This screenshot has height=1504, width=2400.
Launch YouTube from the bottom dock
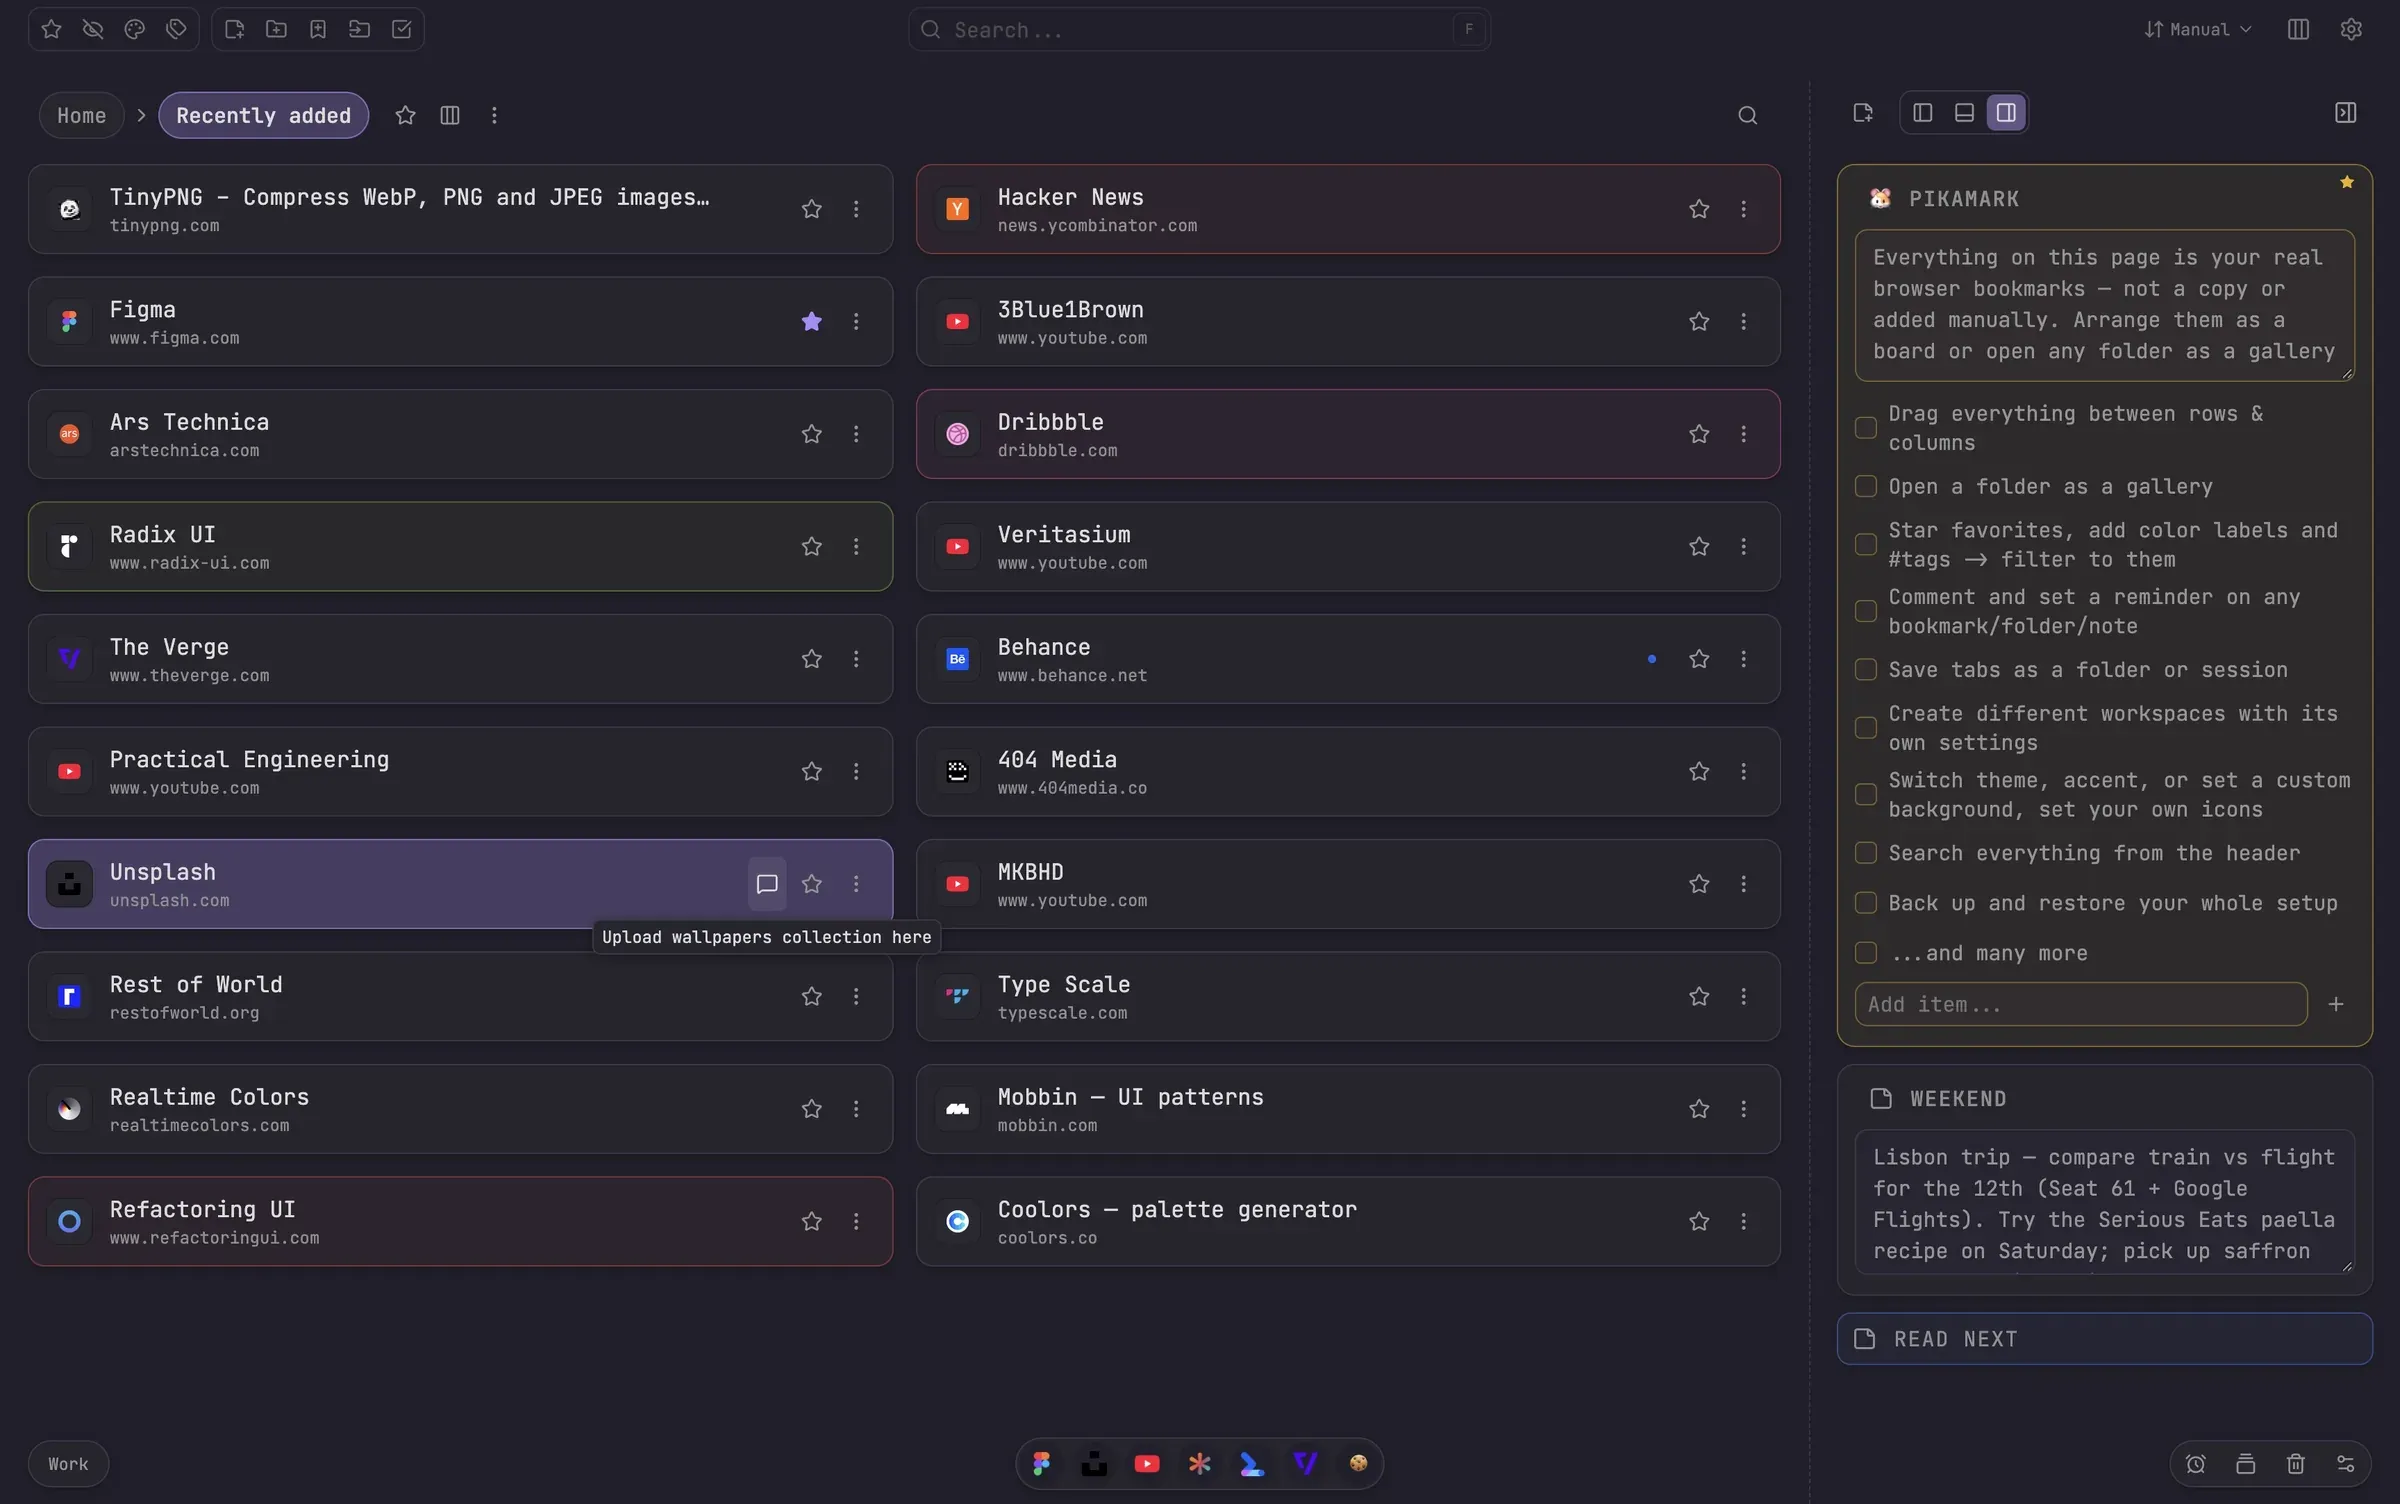(x=1147, y=1464)
